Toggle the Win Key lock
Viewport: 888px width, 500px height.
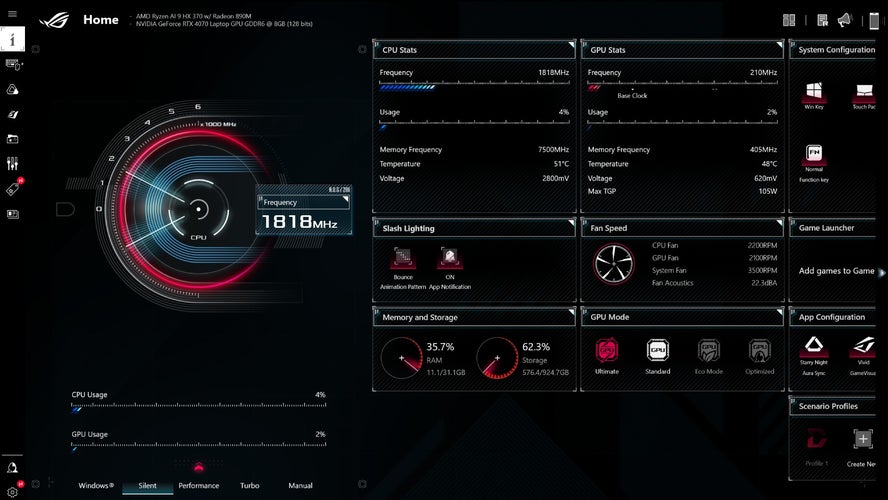814,93
